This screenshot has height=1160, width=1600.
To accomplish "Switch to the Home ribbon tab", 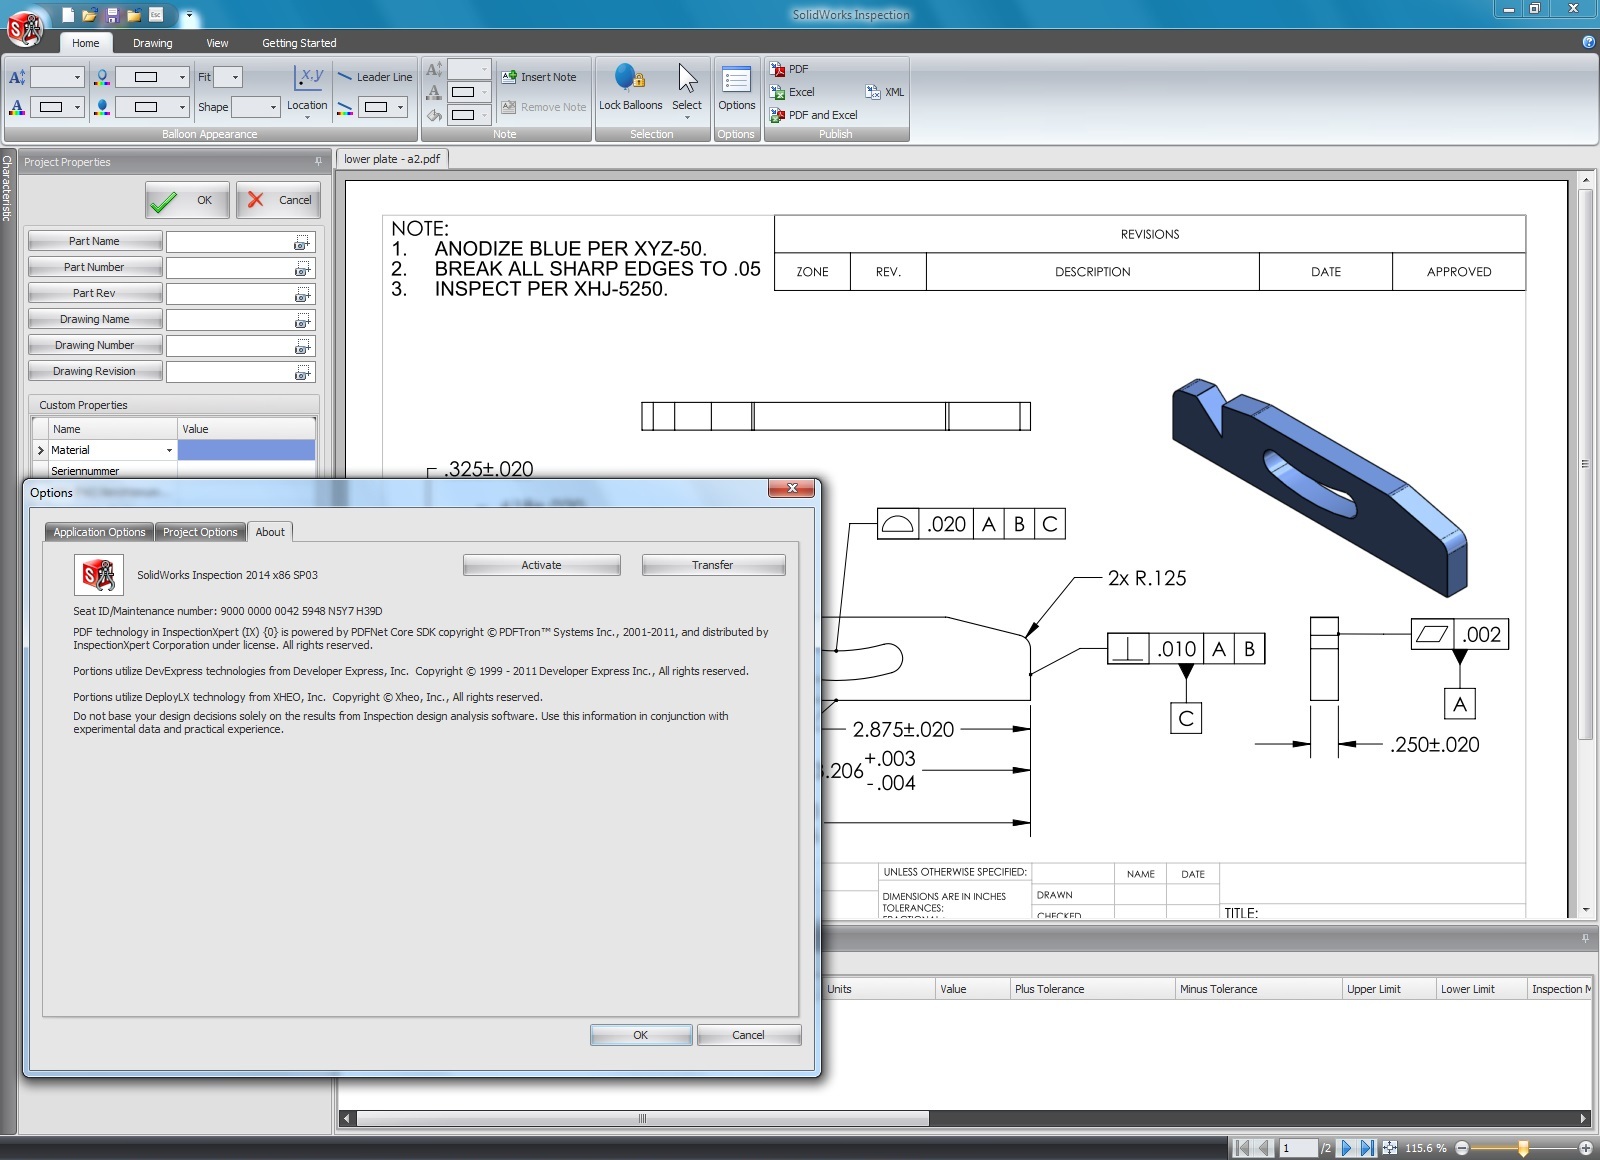I will coord(86,43).
